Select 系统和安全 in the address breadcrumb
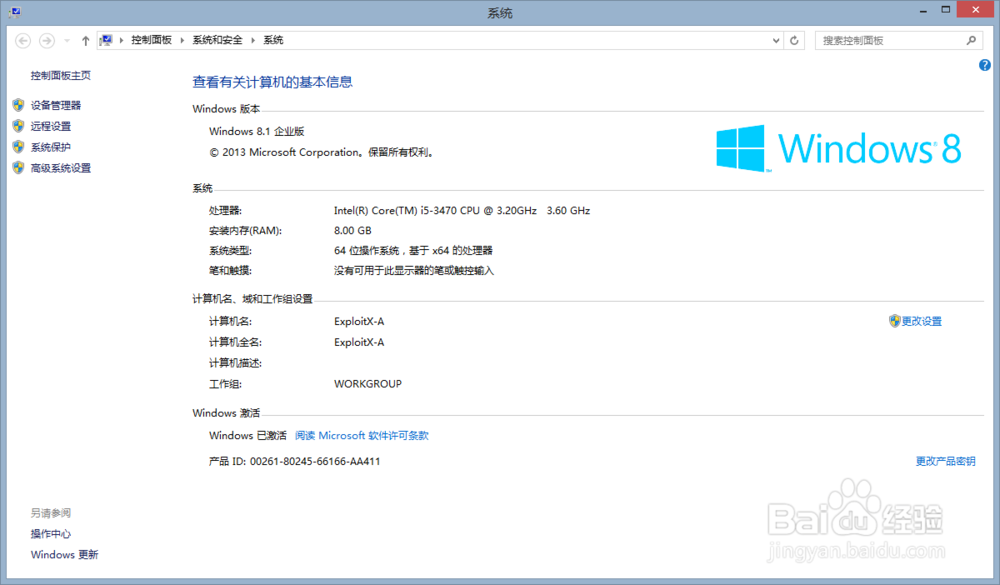 pos(217,40)
